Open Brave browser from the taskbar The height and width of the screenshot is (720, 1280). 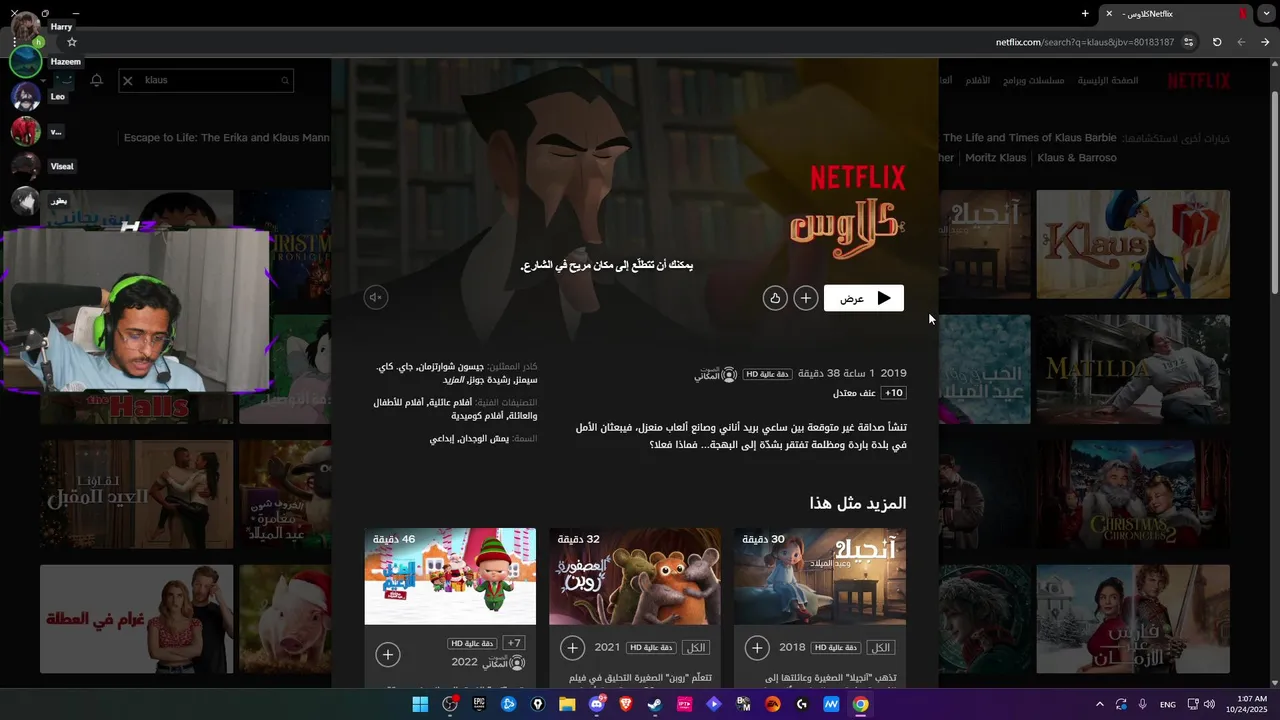tap(626, 704)
